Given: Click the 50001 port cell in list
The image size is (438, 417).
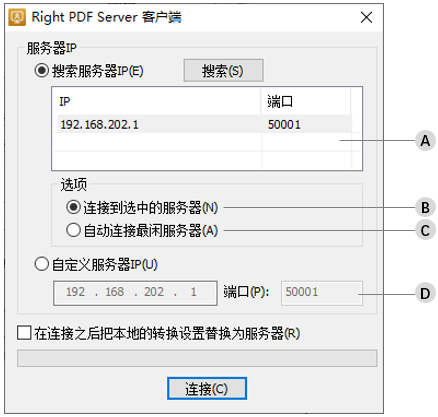Looking at the screenshot, I should [x=284, y=125].
